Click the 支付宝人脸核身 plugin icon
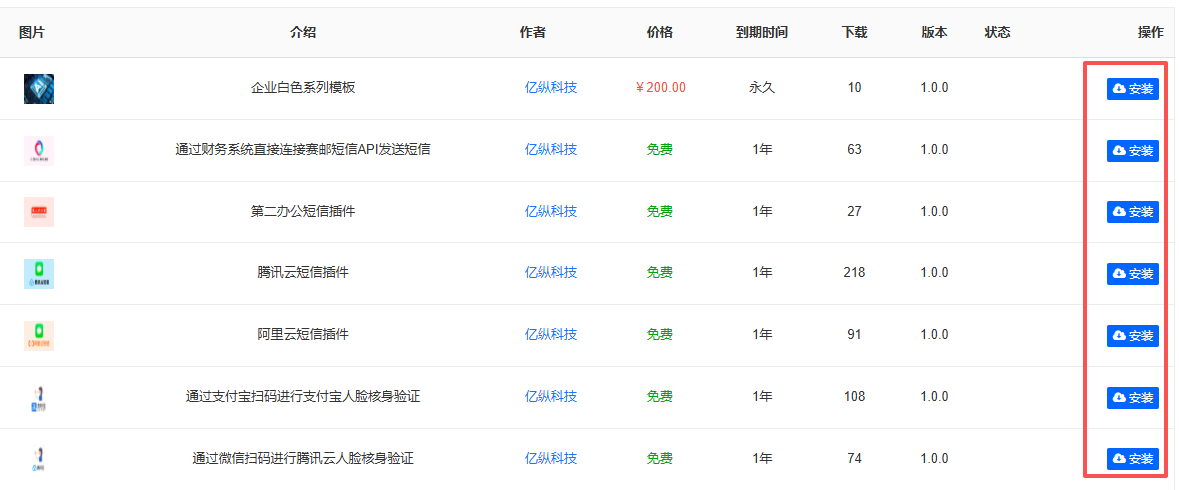 (x=39, y=398)
